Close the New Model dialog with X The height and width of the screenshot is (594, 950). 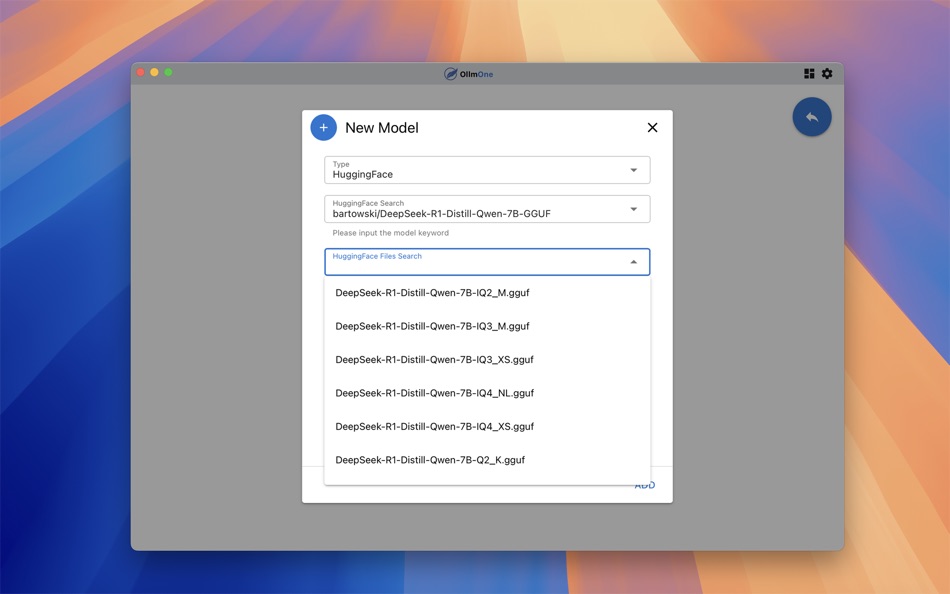point(653,127)
